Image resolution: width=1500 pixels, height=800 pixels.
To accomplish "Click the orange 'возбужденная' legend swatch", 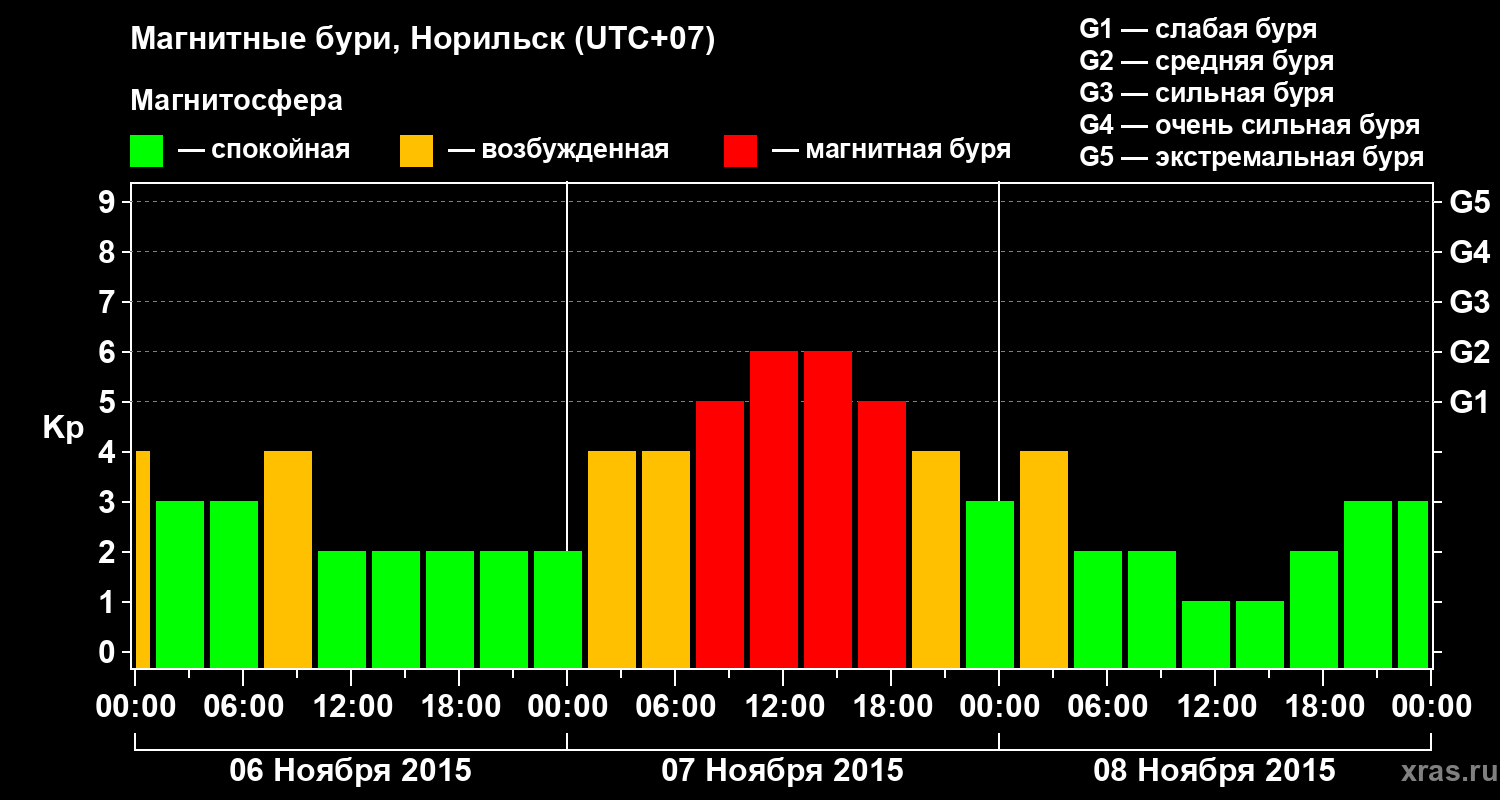I will click(x=416, y=151).
